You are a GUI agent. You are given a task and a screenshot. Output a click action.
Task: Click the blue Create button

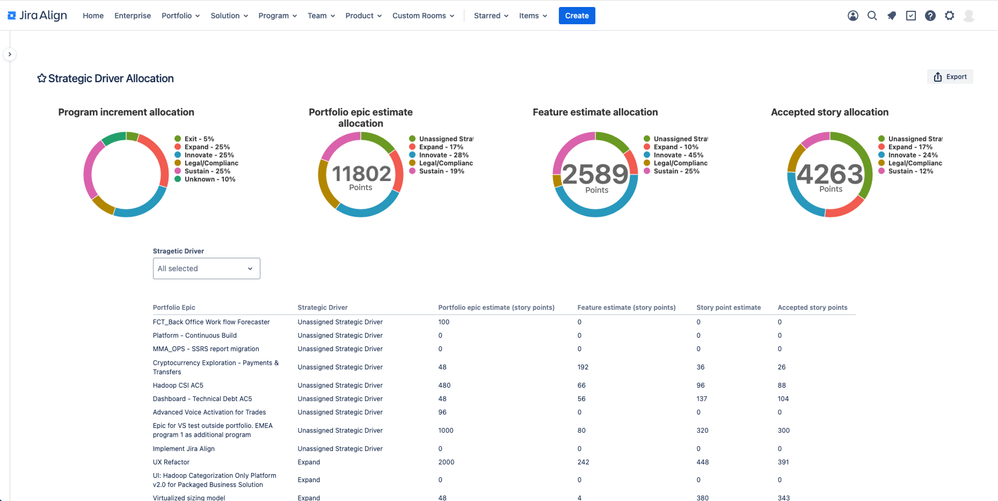(x=577, y=16)
